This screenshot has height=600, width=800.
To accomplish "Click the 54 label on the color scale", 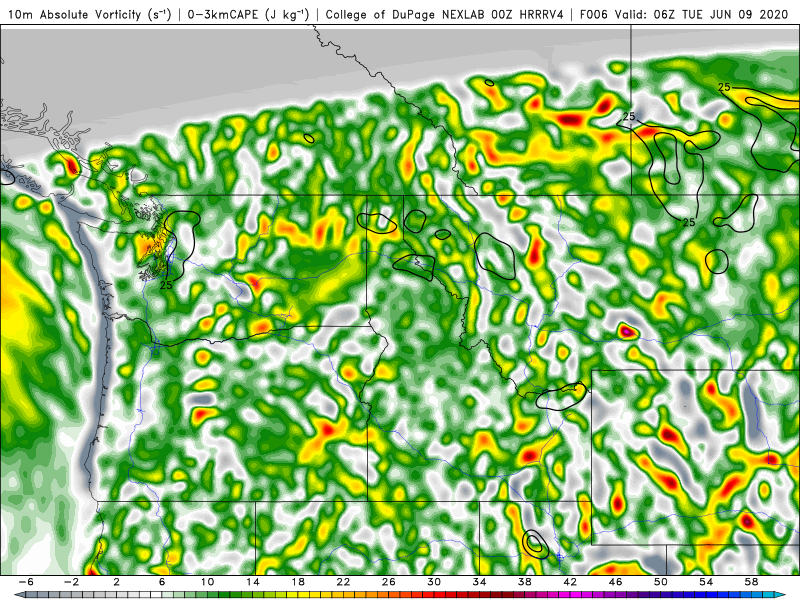I will pos(707,582).
